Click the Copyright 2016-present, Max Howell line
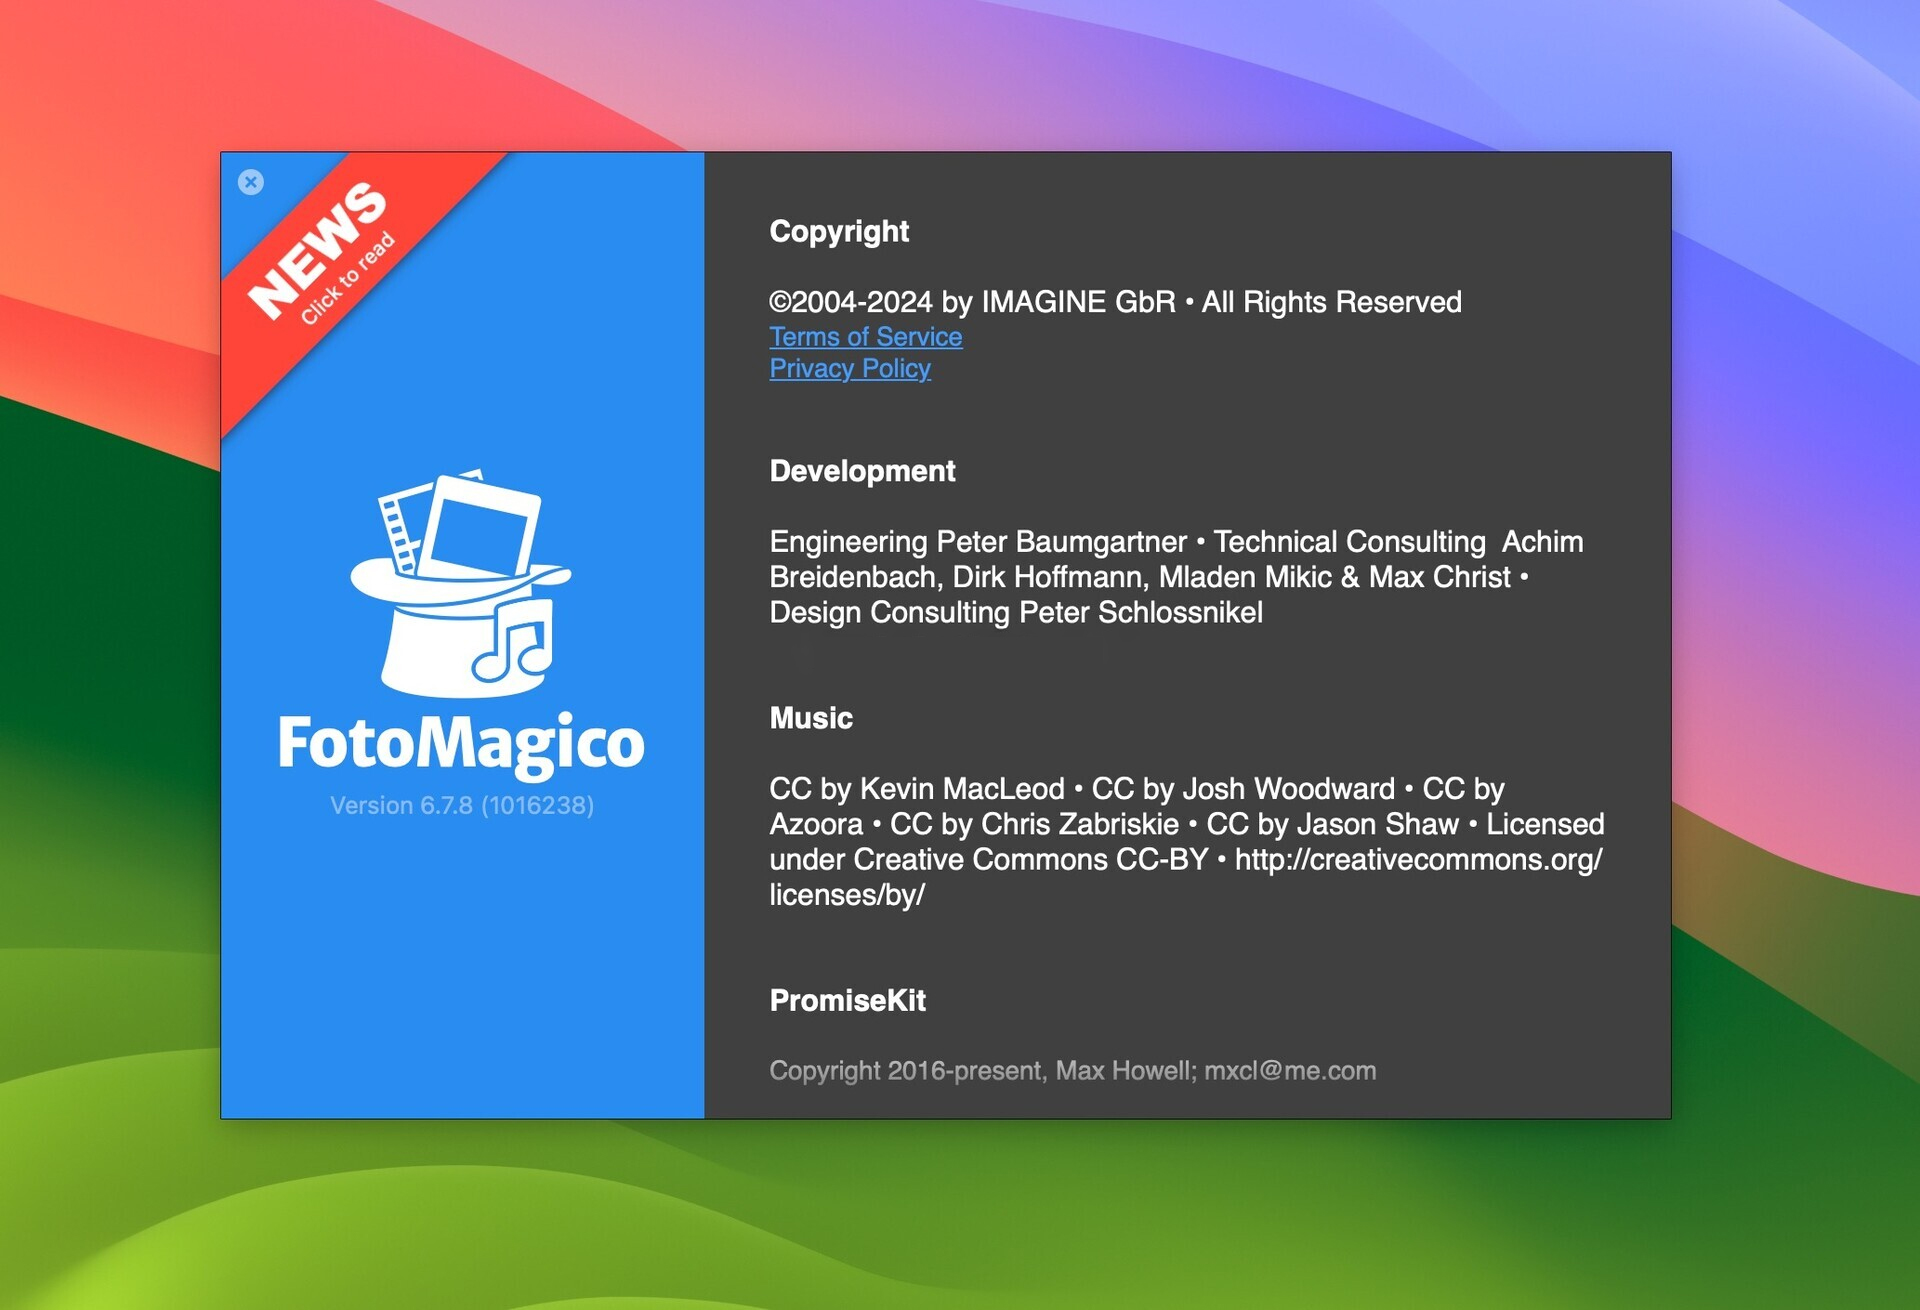1920x1310 pixels. point(1072,1071)
